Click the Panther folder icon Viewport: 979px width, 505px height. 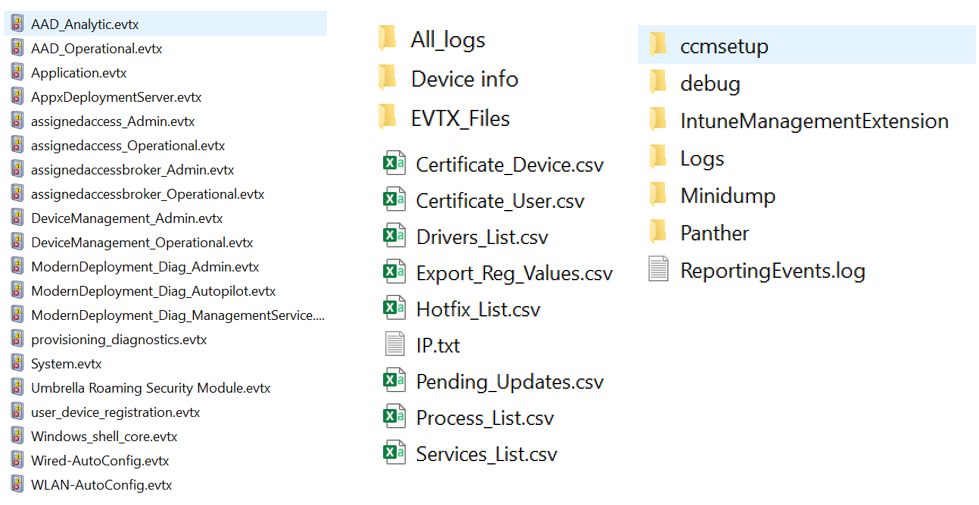click(657, 232)
